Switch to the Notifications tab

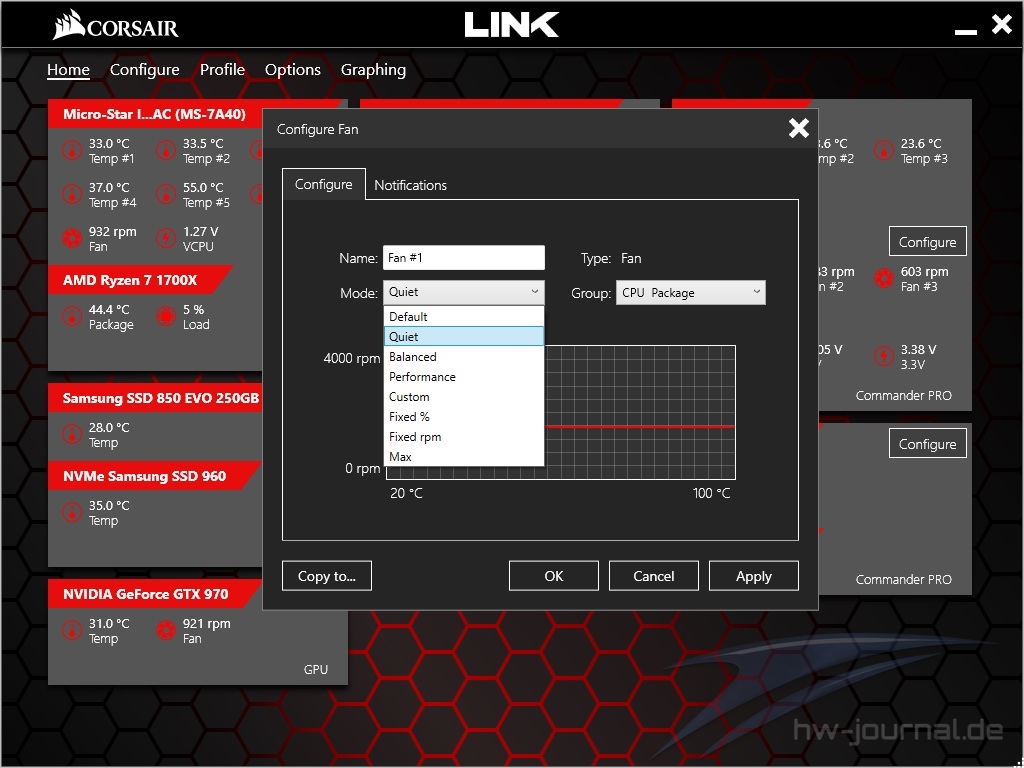pos(410,185)
